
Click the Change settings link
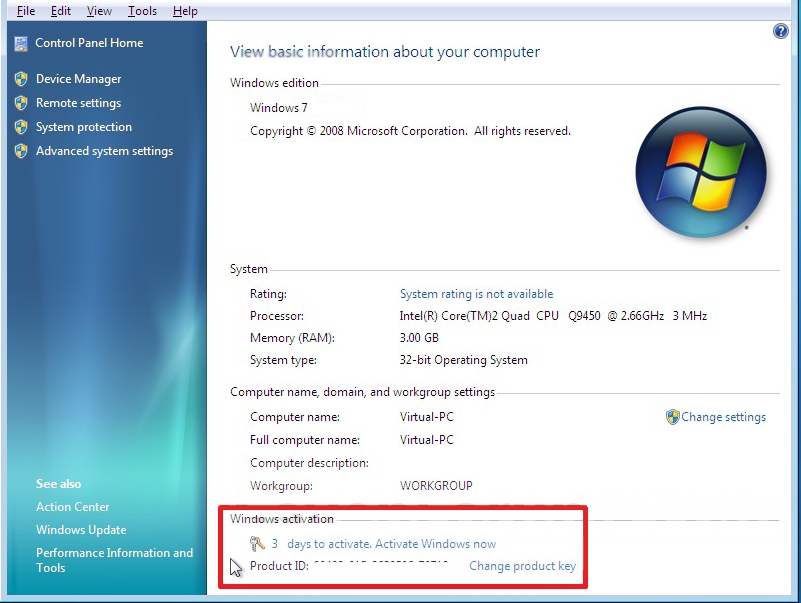[723, 417]
